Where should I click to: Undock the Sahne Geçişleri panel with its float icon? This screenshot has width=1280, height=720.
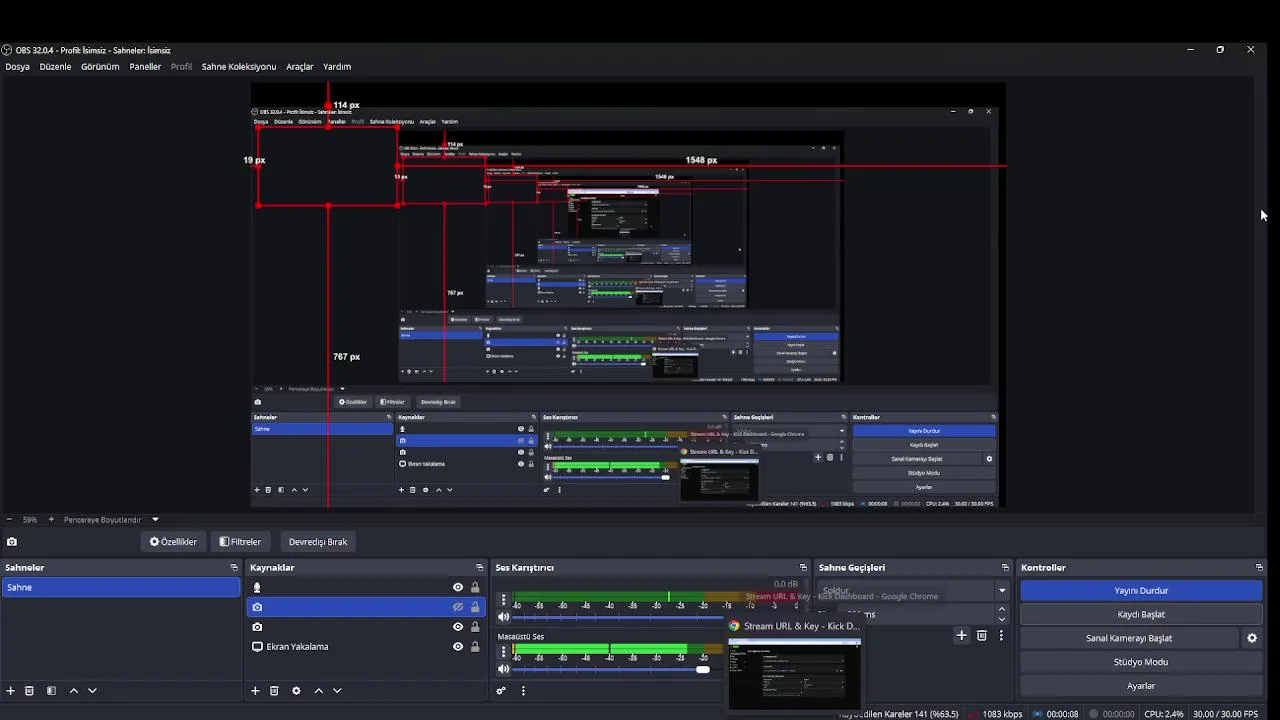pyautogui.click(x=1005, y=568)
